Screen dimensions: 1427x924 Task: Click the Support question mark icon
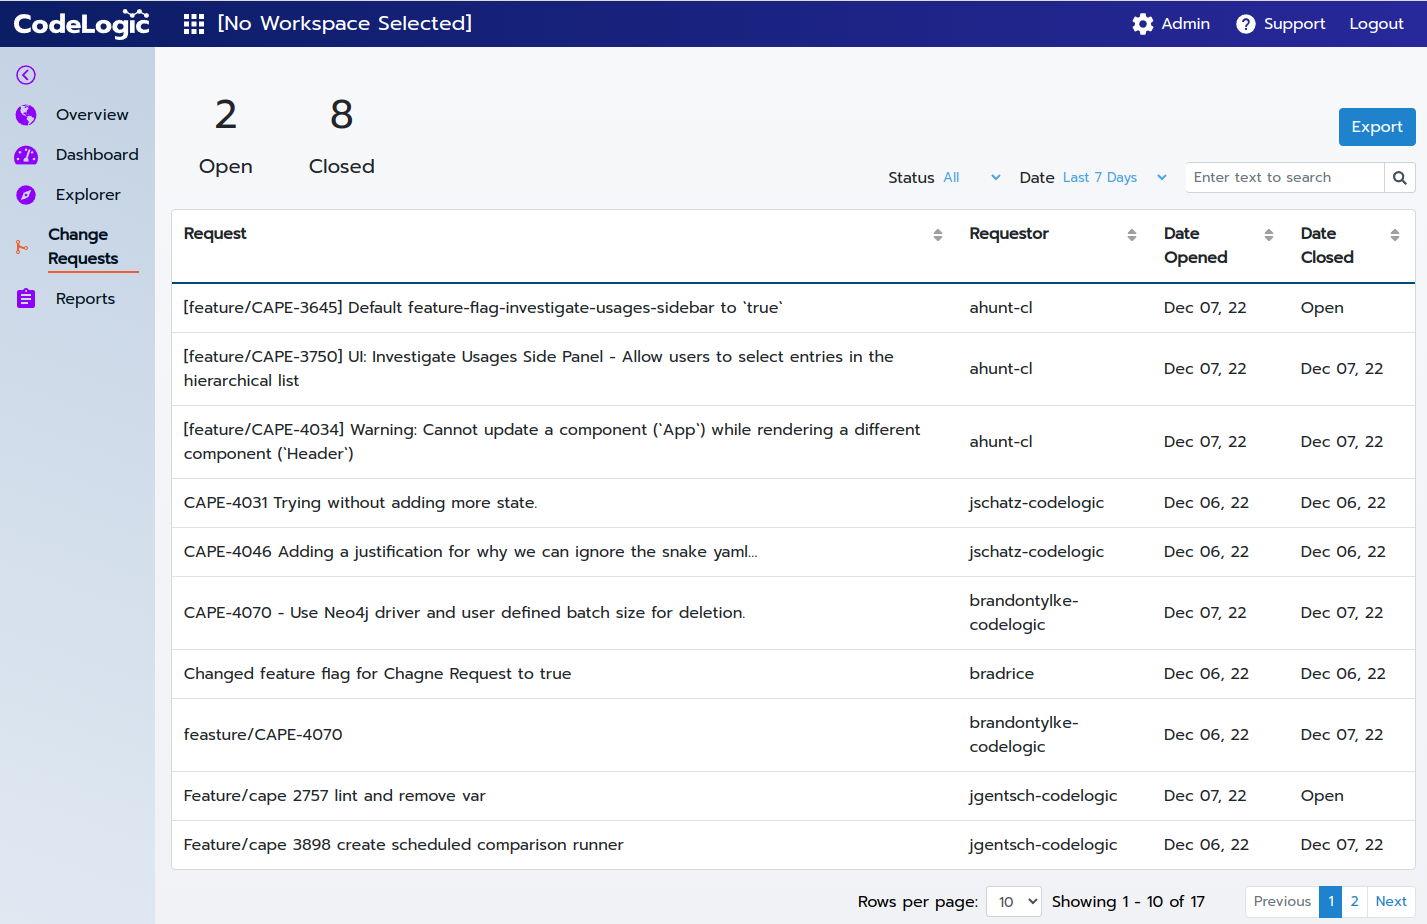1246,24
